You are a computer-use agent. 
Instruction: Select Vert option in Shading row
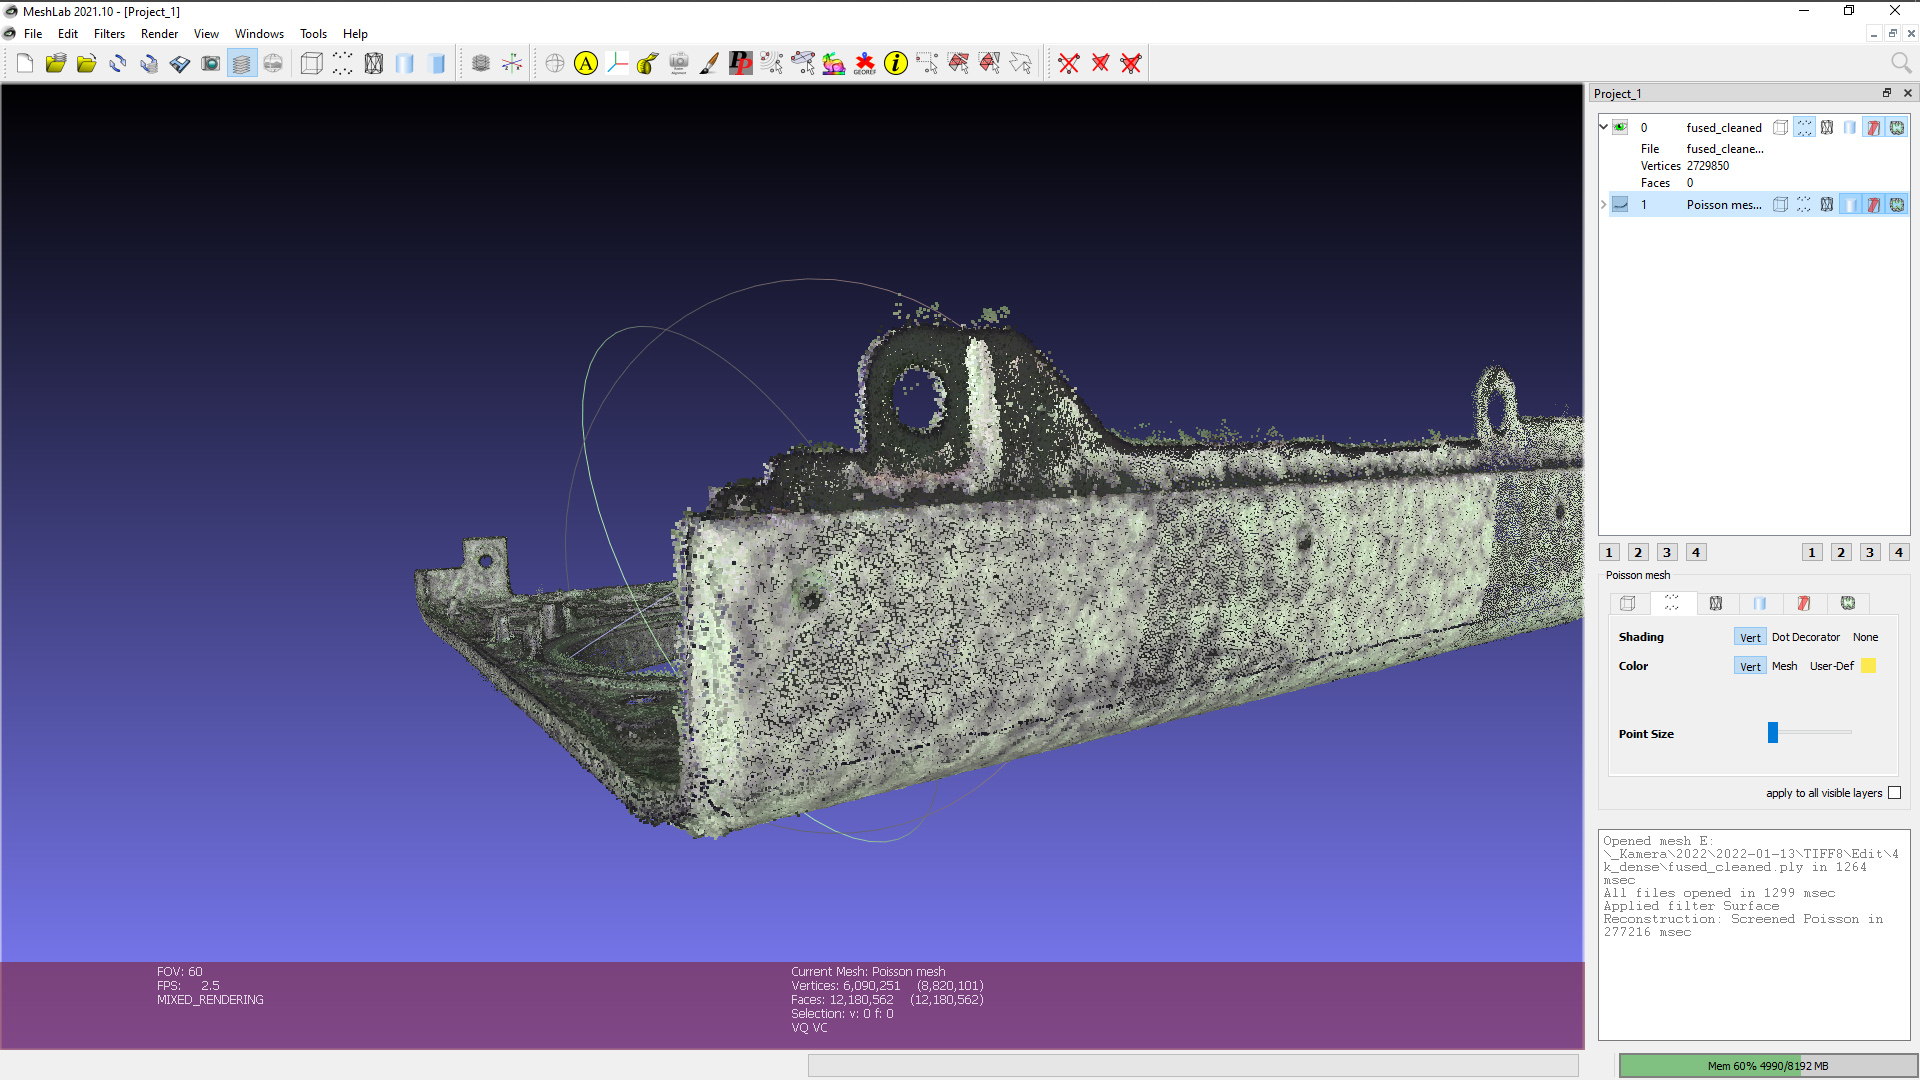[1750, 637]
